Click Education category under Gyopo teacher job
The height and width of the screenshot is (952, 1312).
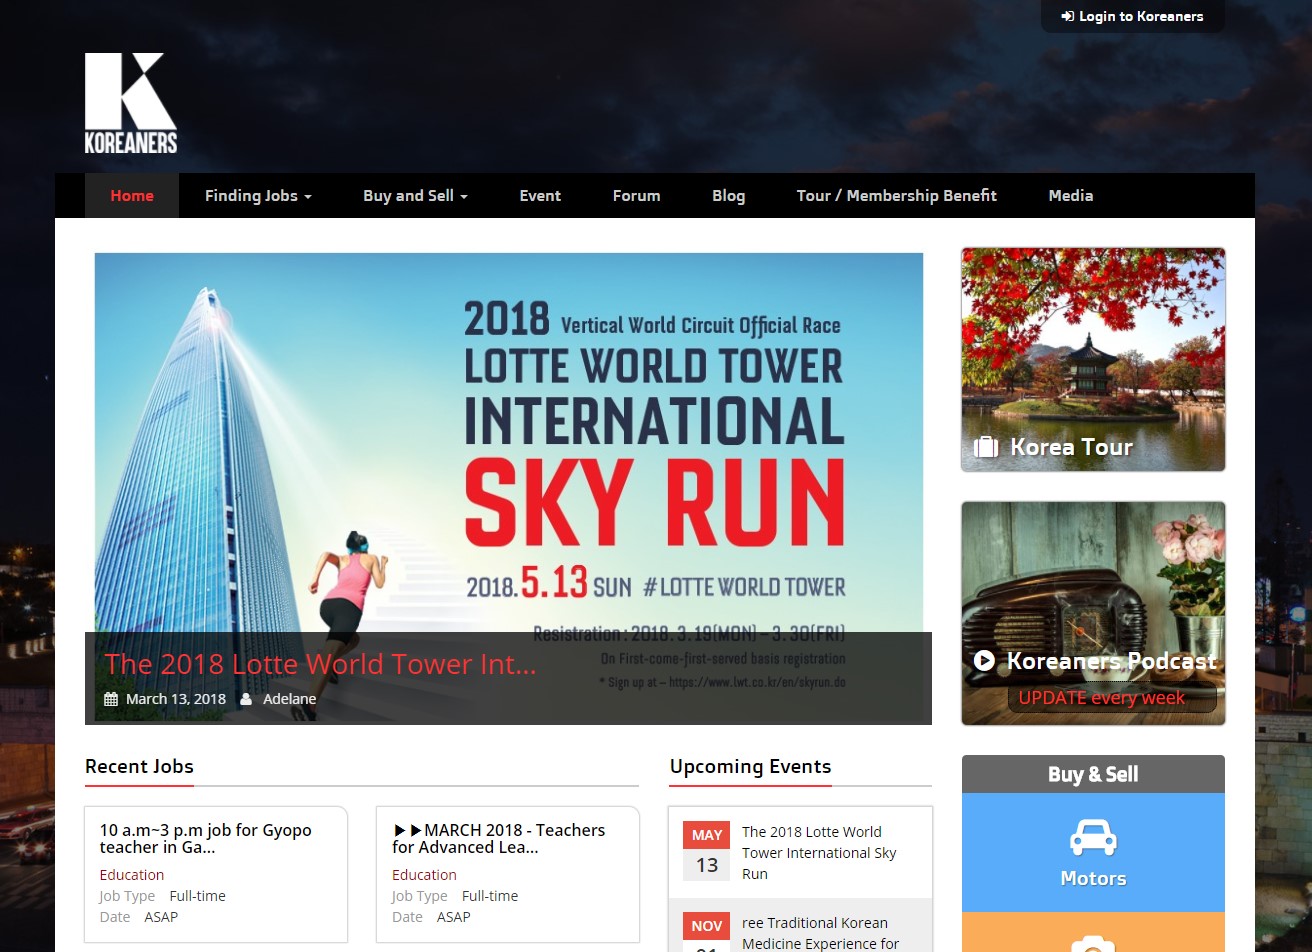[132, 875]
